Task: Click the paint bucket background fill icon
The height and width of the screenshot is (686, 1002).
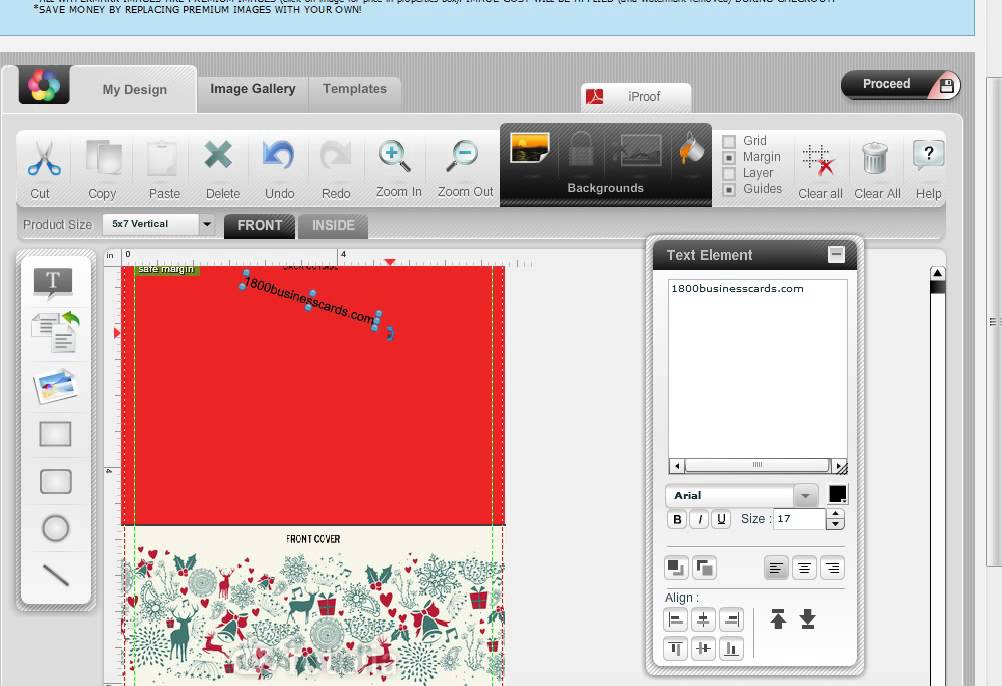Action: click(x=691, y=148)
